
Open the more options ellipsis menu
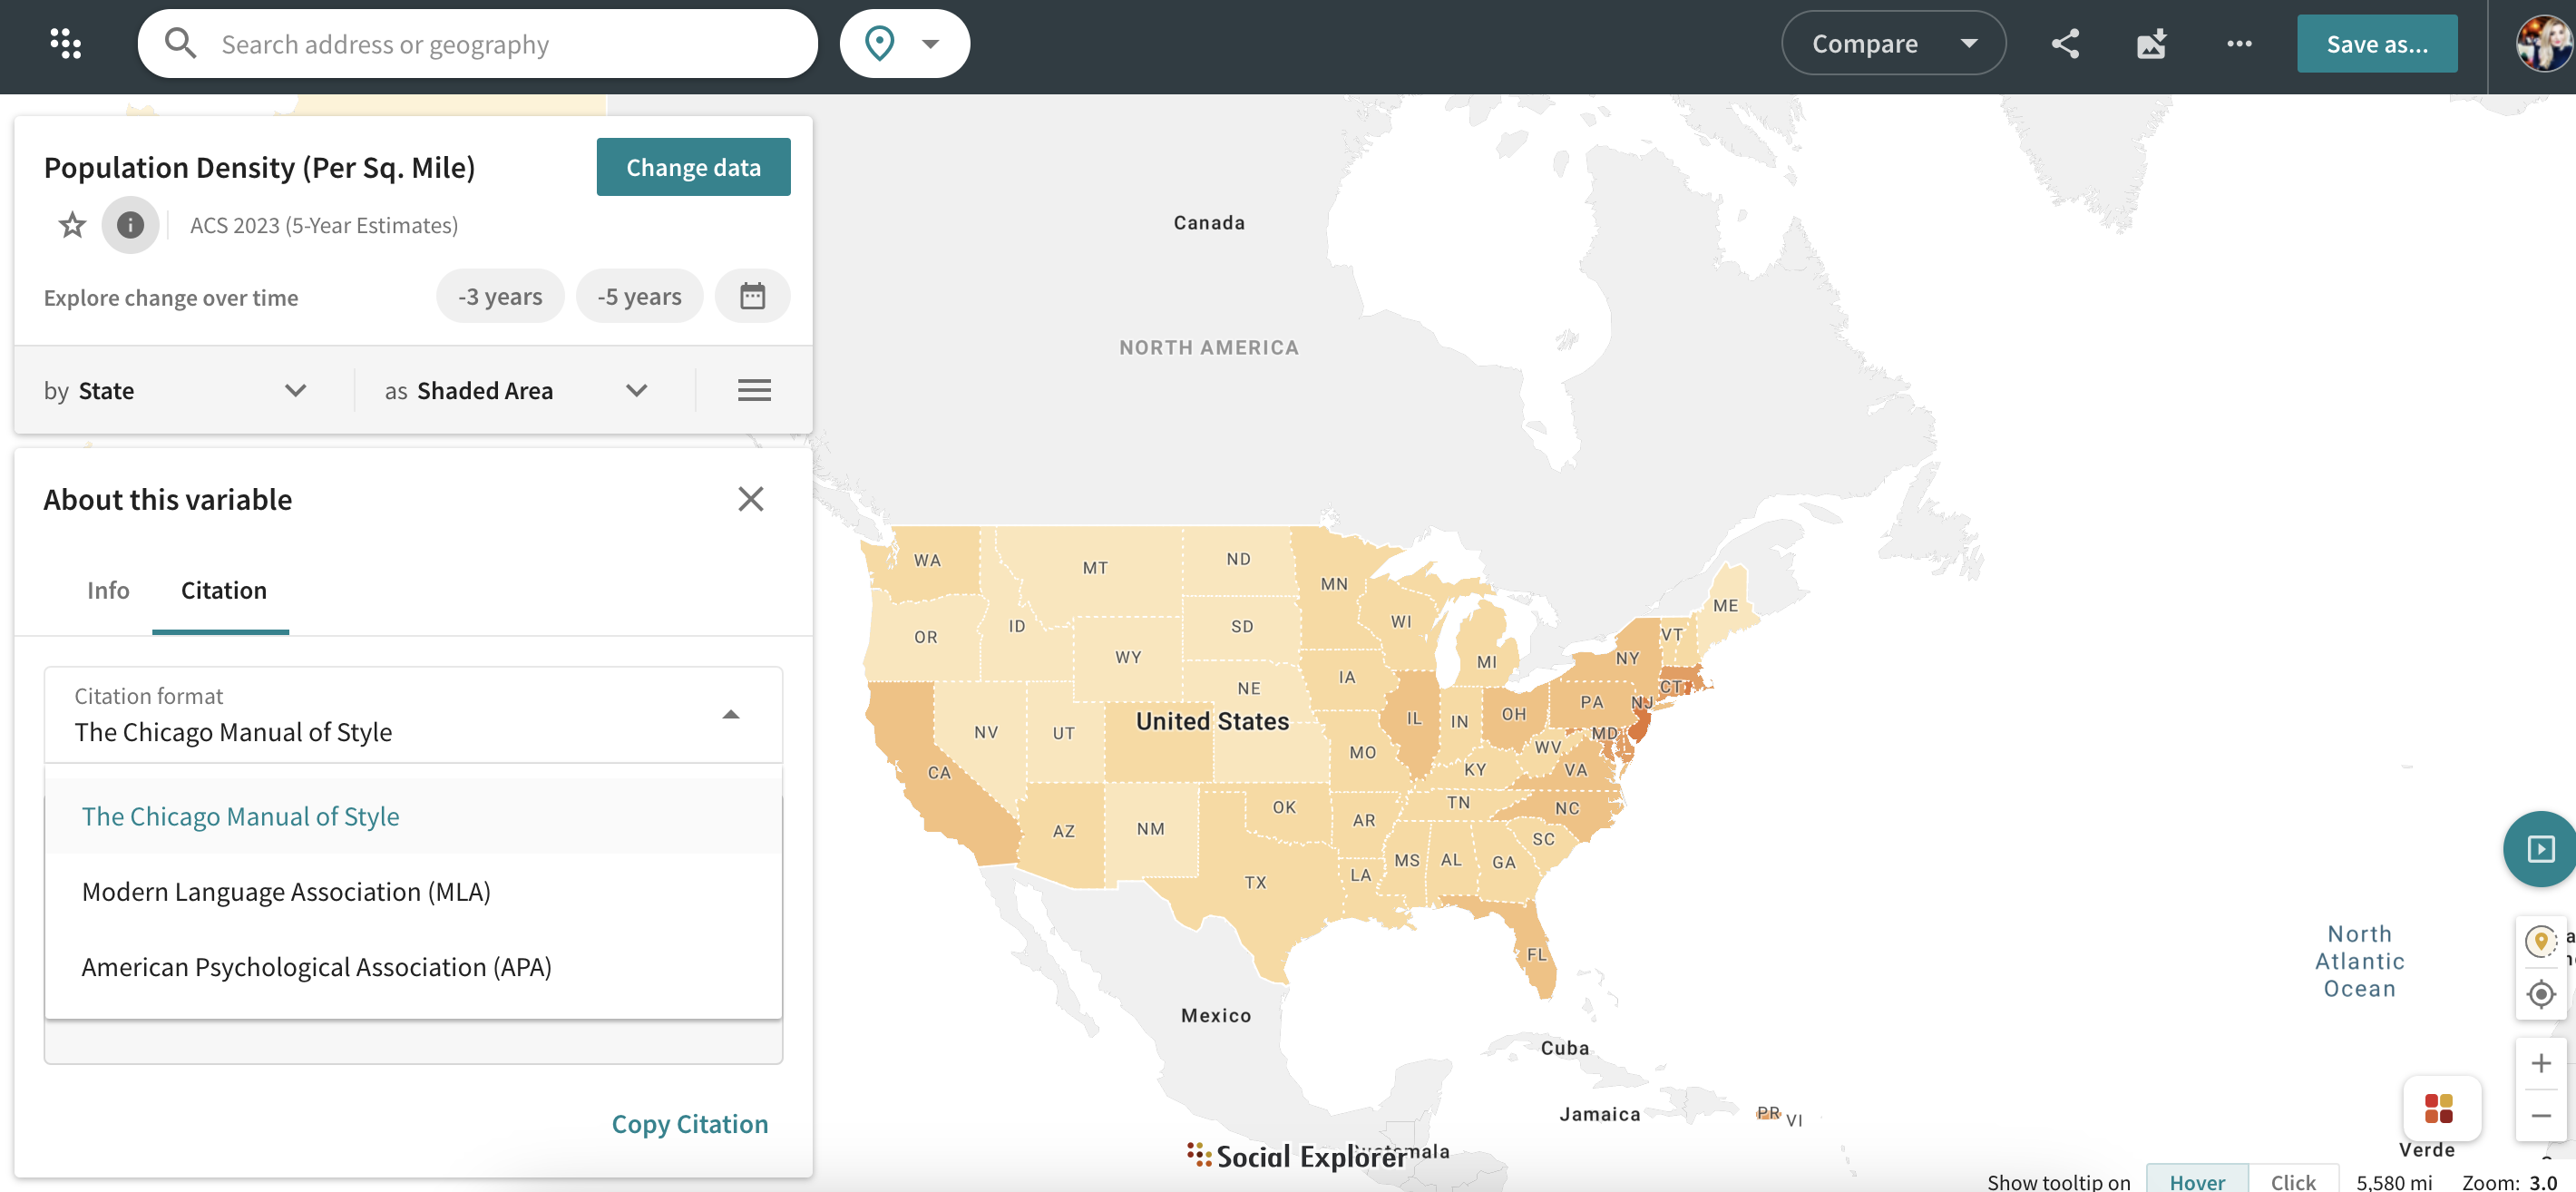2239,43
